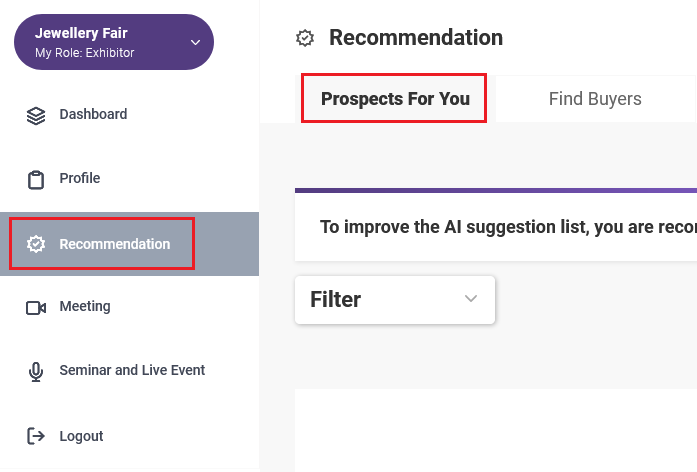Open Seminar and Live Event text link
This screenshot has height=472, width=697.
pyautogui.click(x=132, y=370)
